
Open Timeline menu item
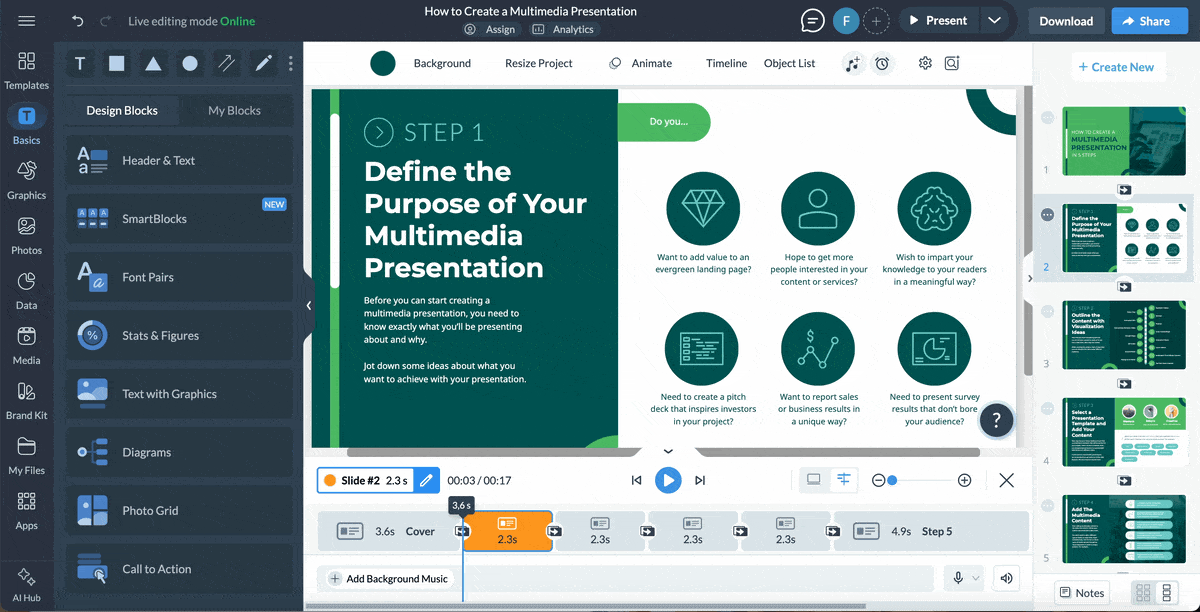click(x=726, y=63)
